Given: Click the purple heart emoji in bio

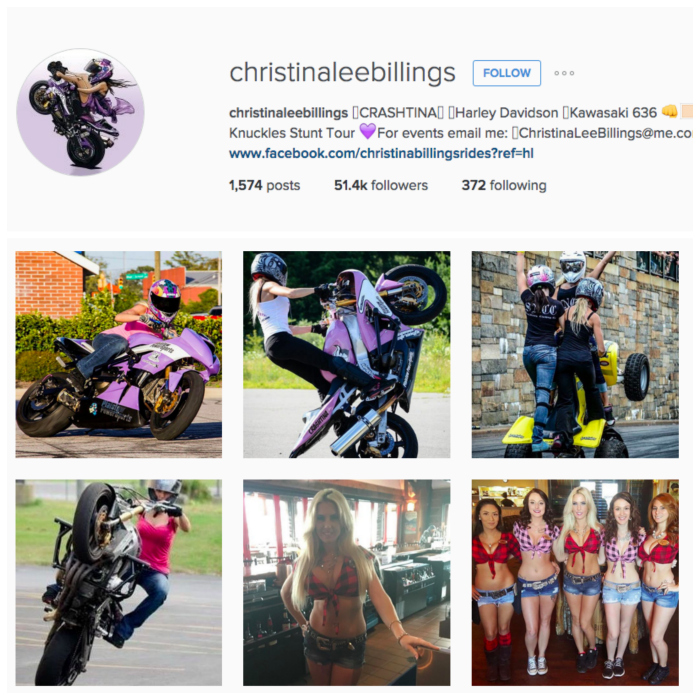Looking at the screenshot, I should pos(367,131).
